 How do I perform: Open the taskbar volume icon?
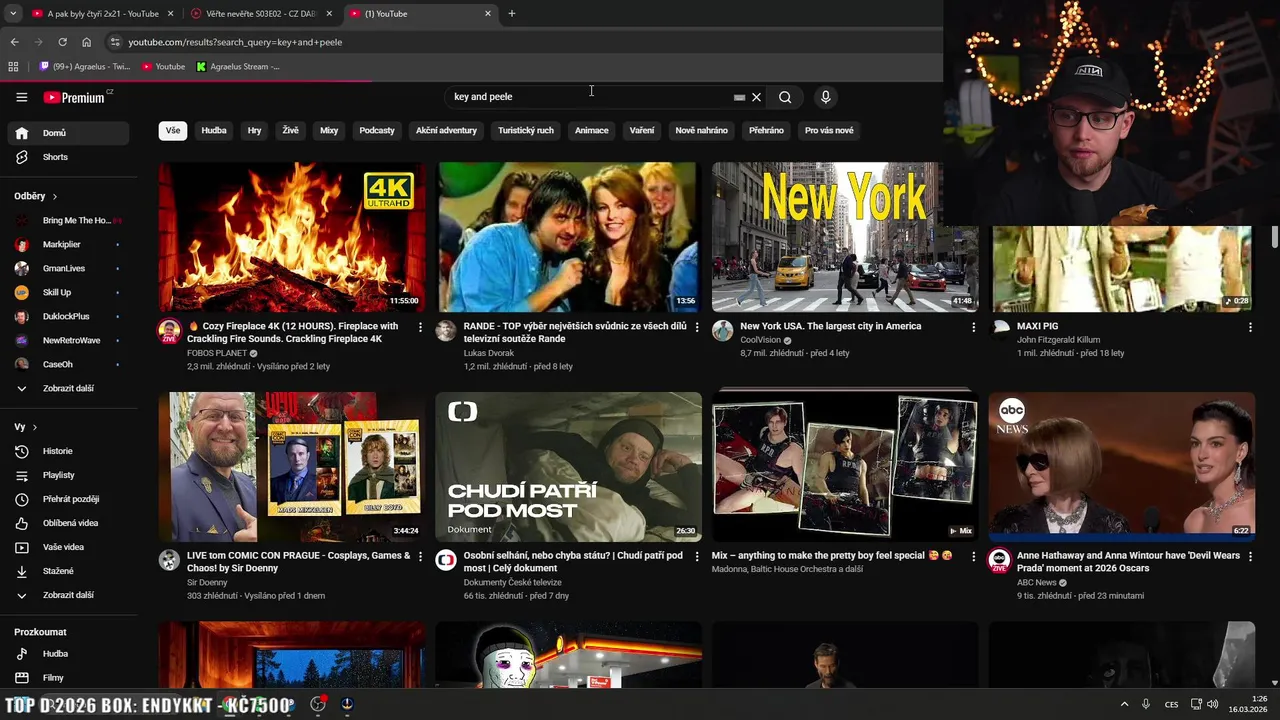pos(1212,704)
